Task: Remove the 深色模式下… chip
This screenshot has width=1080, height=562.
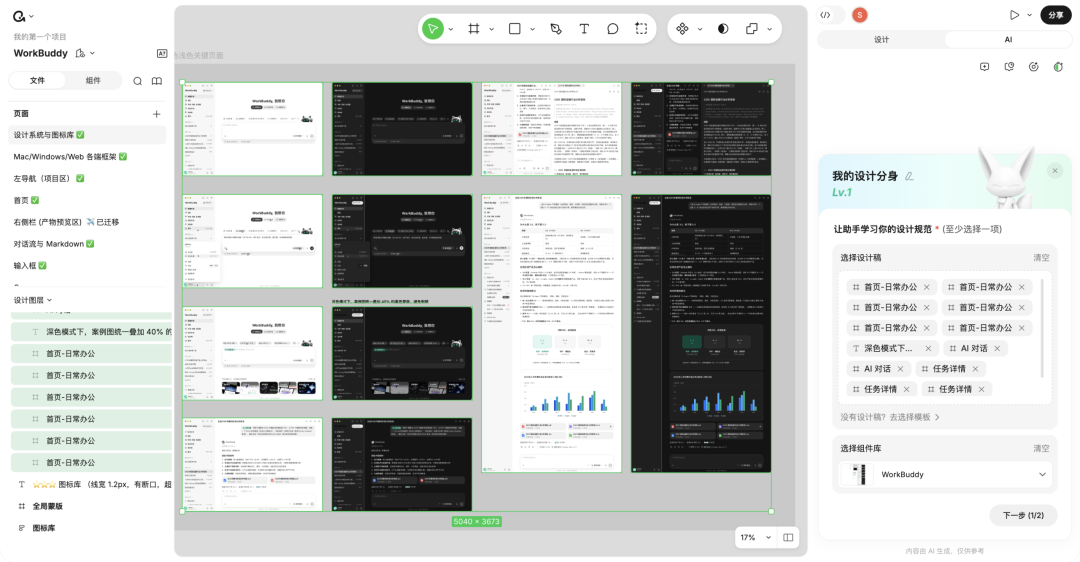Action: coord(928,348)
